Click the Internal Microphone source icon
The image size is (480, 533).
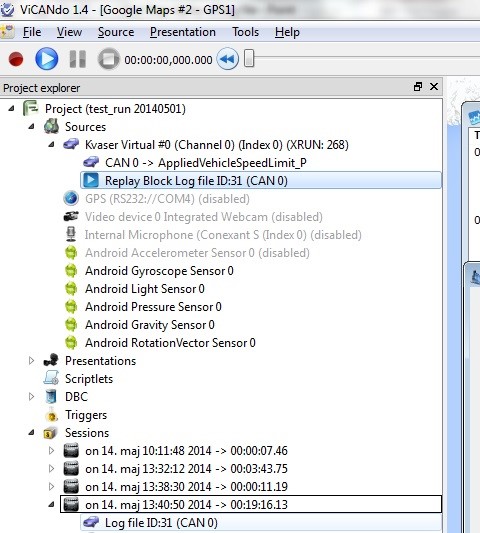[71, 234]
